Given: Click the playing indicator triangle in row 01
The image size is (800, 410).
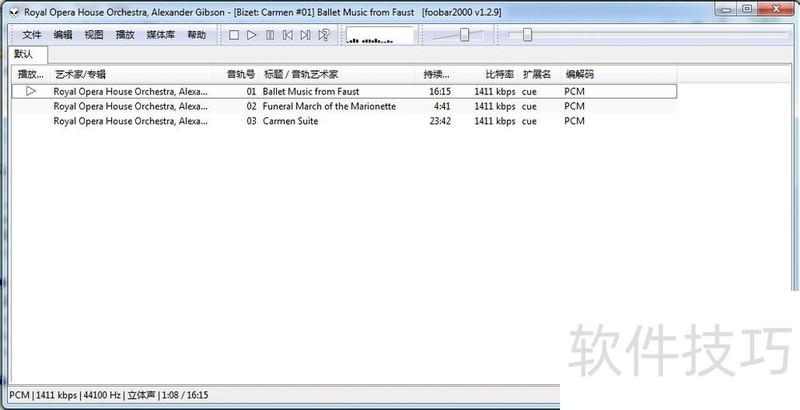Looking at the screenshot, I should click(31, 91).
